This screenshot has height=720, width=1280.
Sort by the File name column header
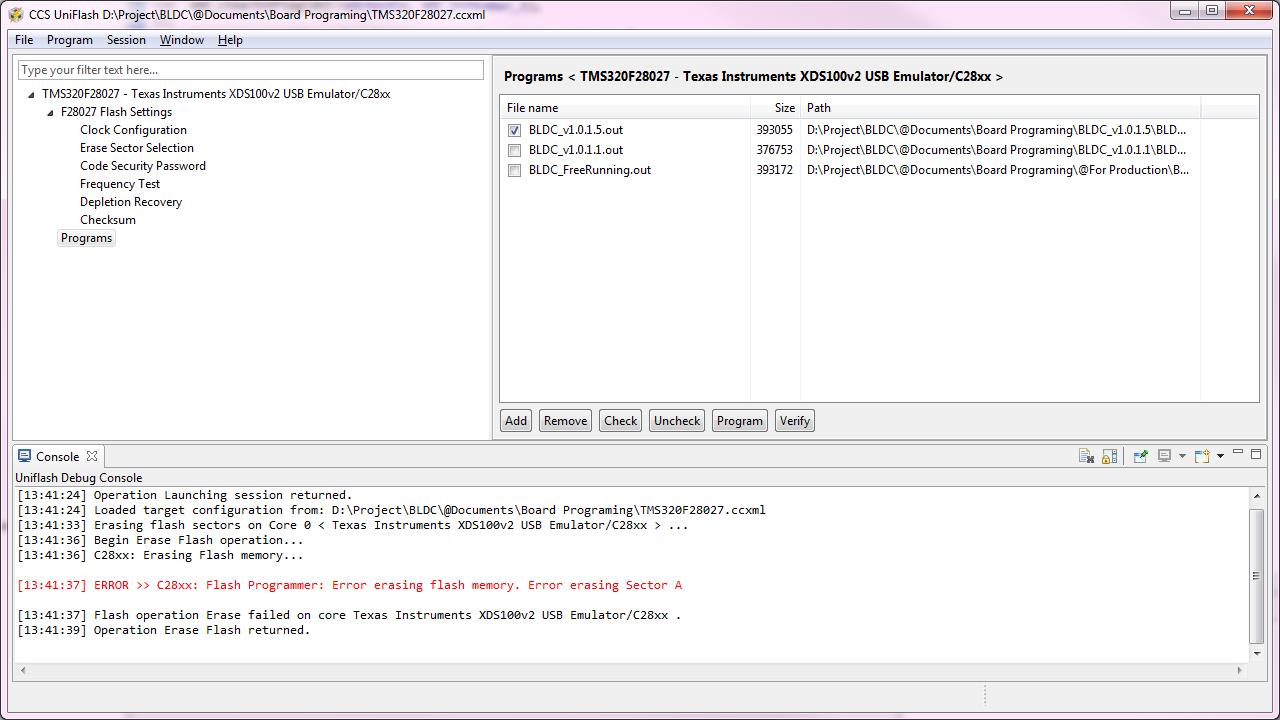point(625,108)
